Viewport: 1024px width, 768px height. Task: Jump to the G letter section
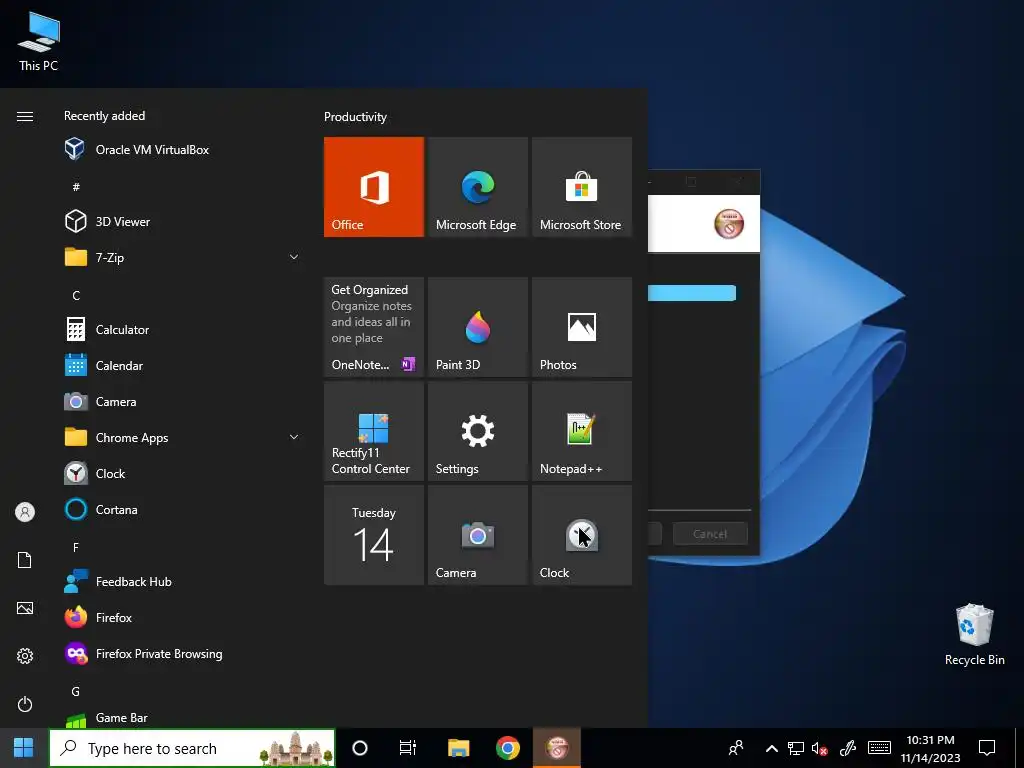tap(76, 691)
